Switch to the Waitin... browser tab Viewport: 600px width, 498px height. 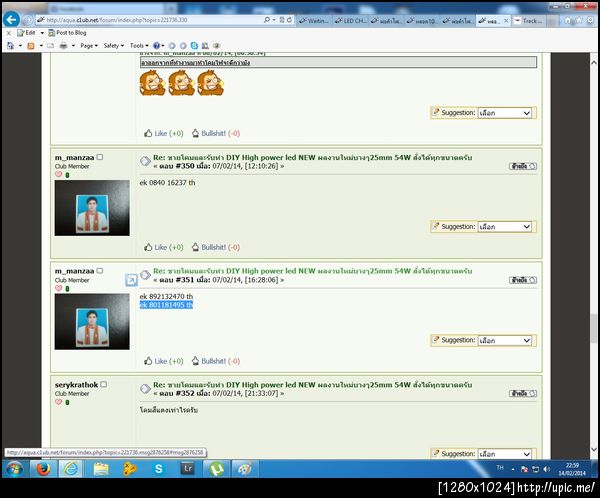[315, 21]
